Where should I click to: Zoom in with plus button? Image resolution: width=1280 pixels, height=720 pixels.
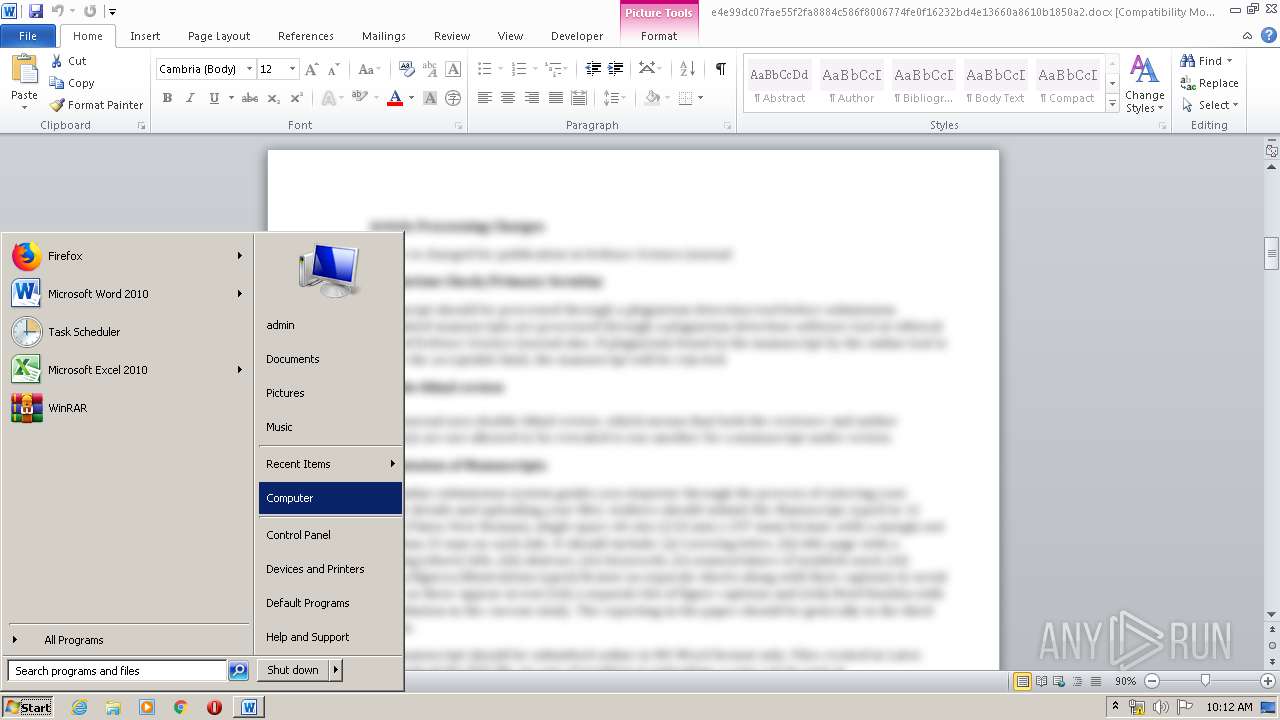[x=1267, y=681]
